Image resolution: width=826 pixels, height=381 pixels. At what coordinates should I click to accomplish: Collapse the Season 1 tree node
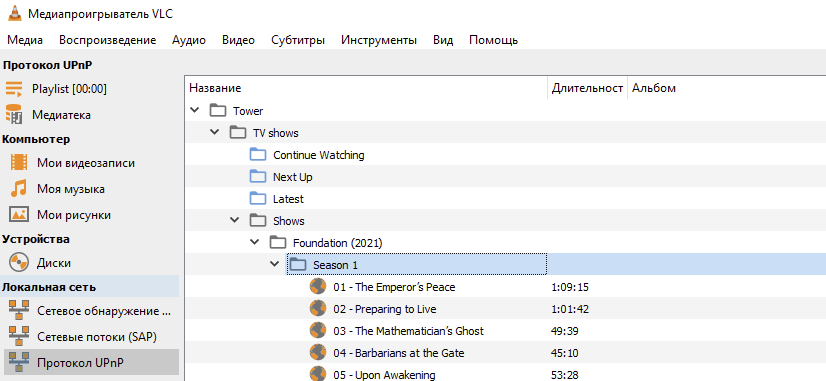pyautogui.click(x=274, y=265)
